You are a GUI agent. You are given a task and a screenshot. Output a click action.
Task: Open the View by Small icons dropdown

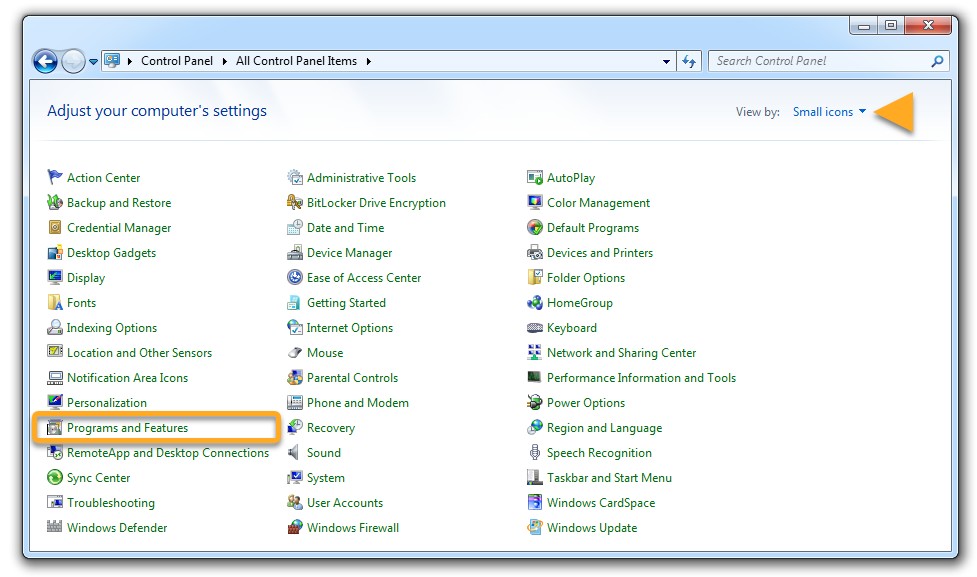click(x=829, y=112)
